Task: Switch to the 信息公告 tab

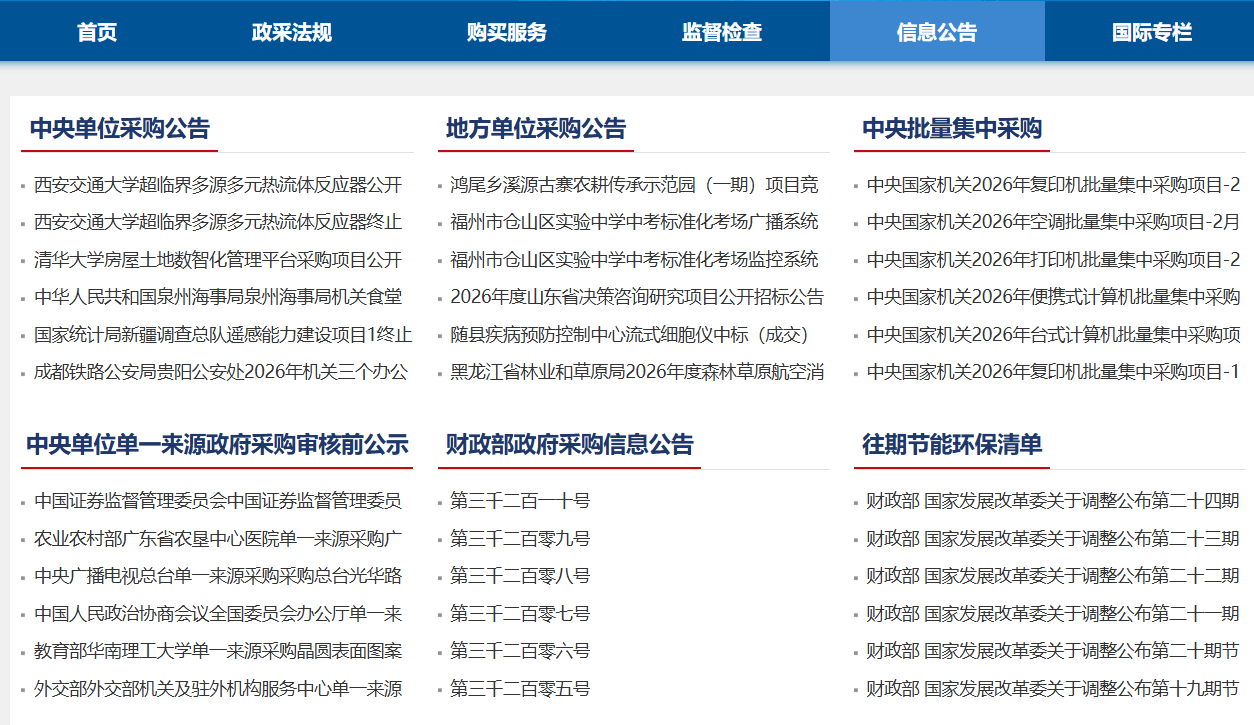Action: coord(936,32)
